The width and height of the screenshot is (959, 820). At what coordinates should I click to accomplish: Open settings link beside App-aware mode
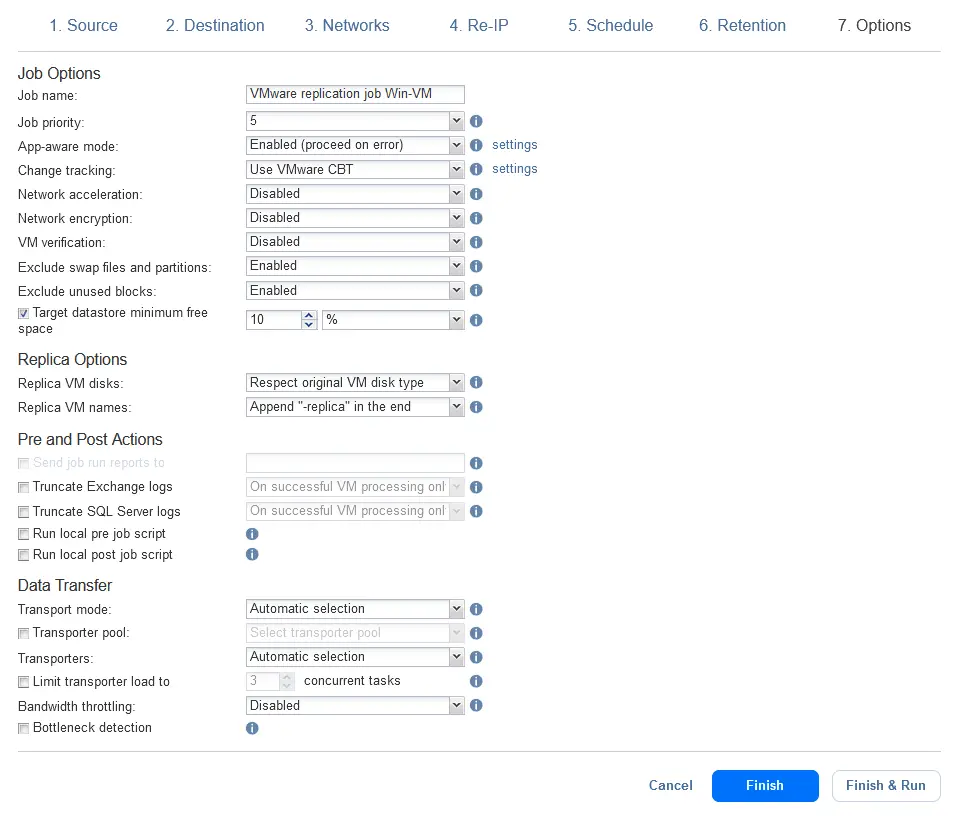tap(514, 145)
